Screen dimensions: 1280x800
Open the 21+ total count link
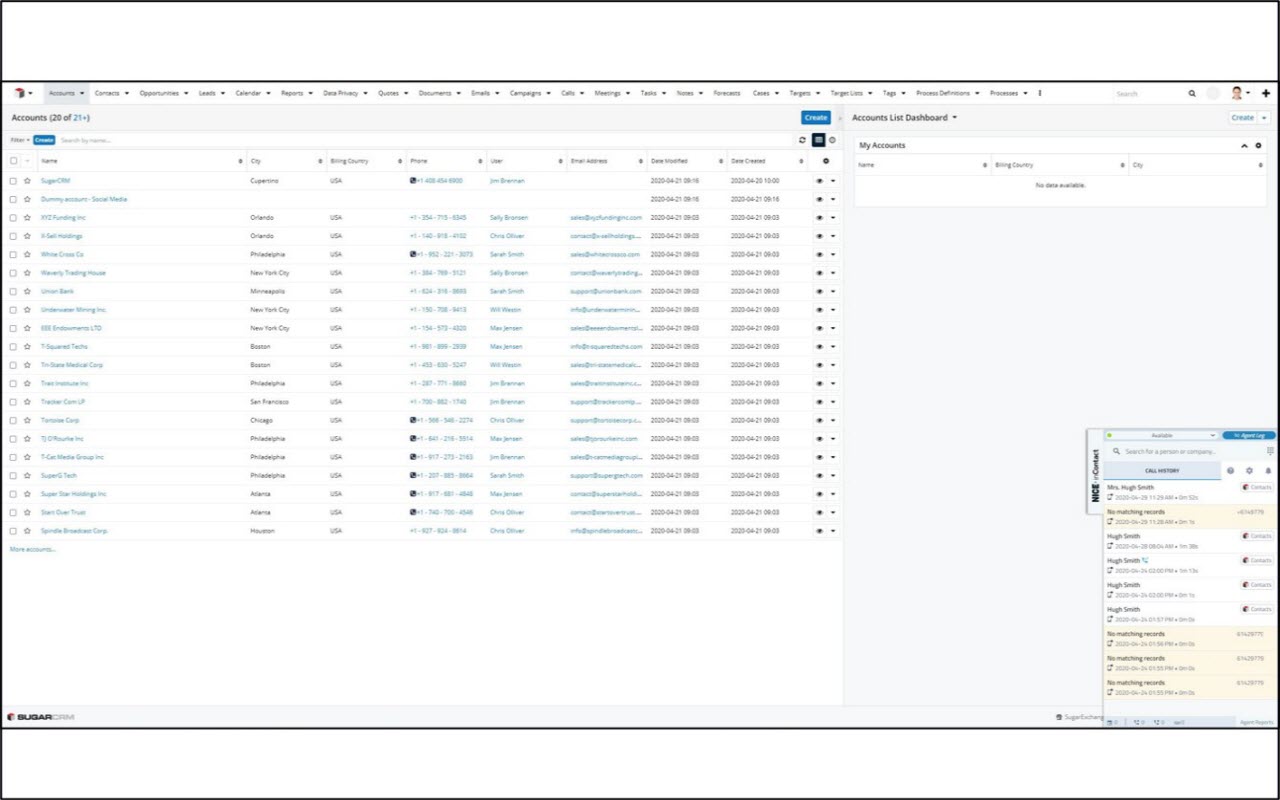pos(79,118)
